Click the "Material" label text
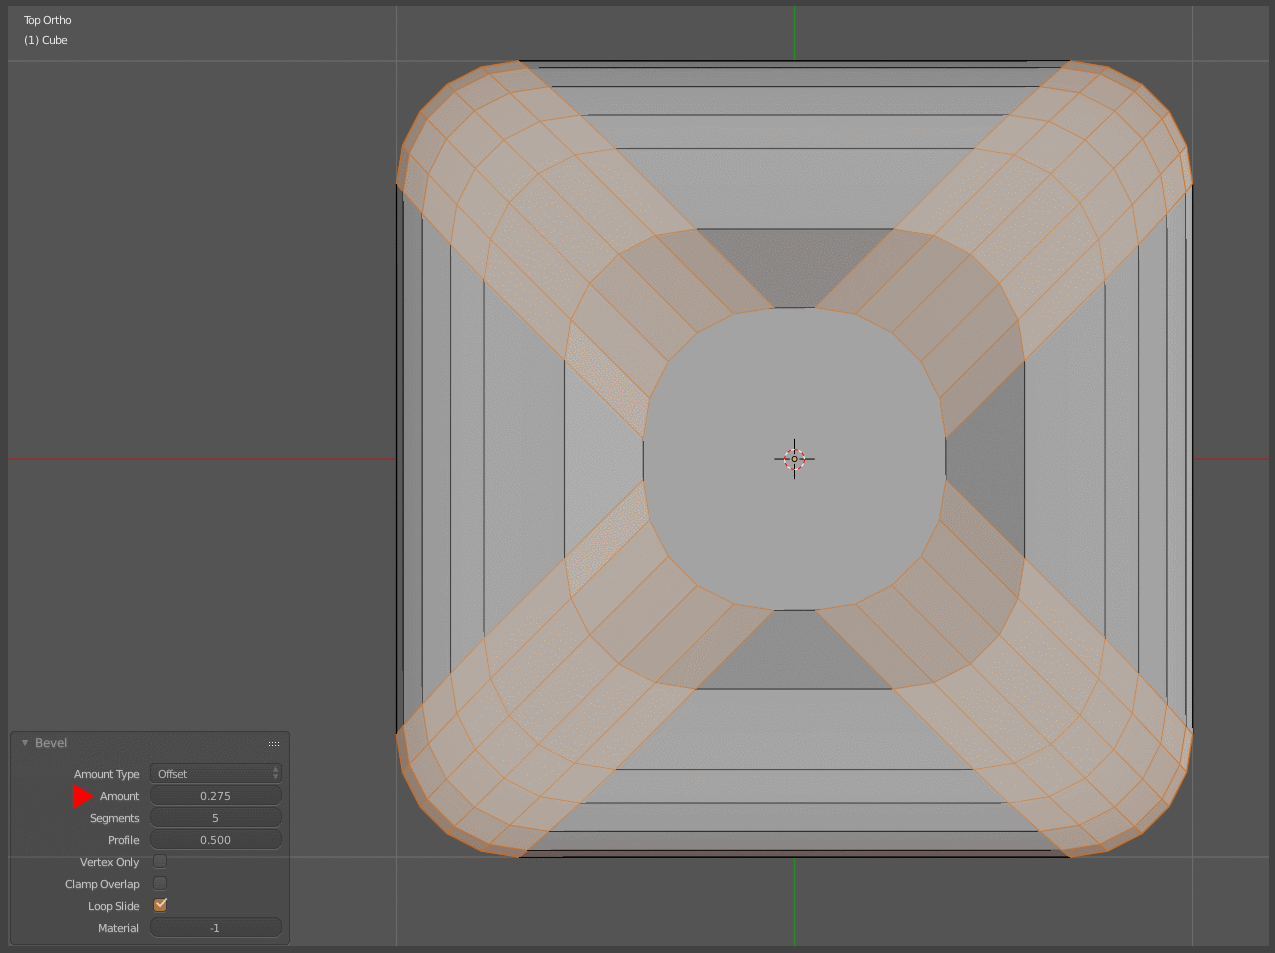Screen dimensions: 1275x953 119,928
